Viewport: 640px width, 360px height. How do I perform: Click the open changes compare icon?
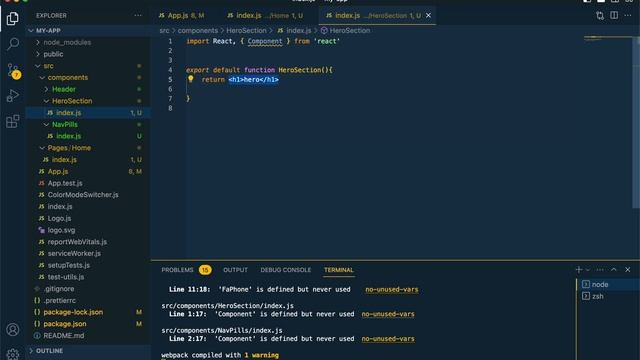600,16
